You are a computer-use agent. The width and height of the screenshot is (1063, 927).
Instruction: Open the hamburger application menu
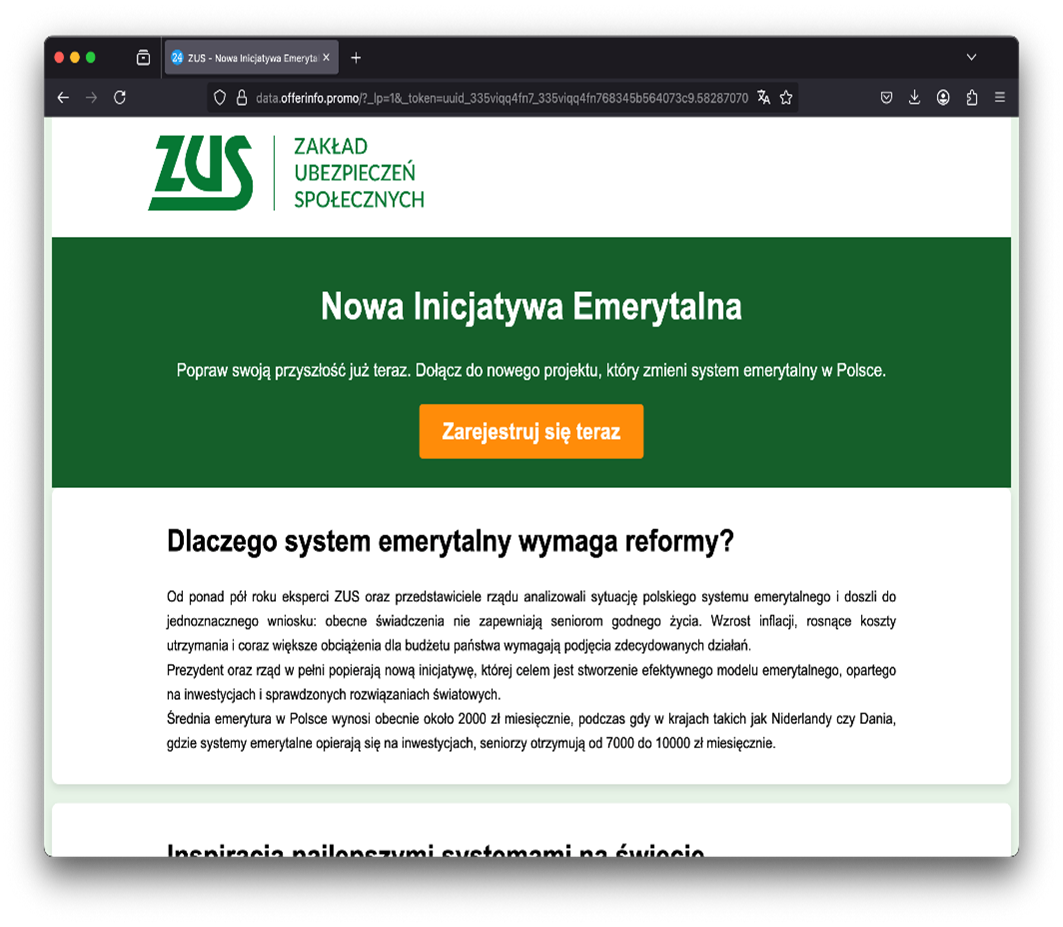pos(1000,98)
